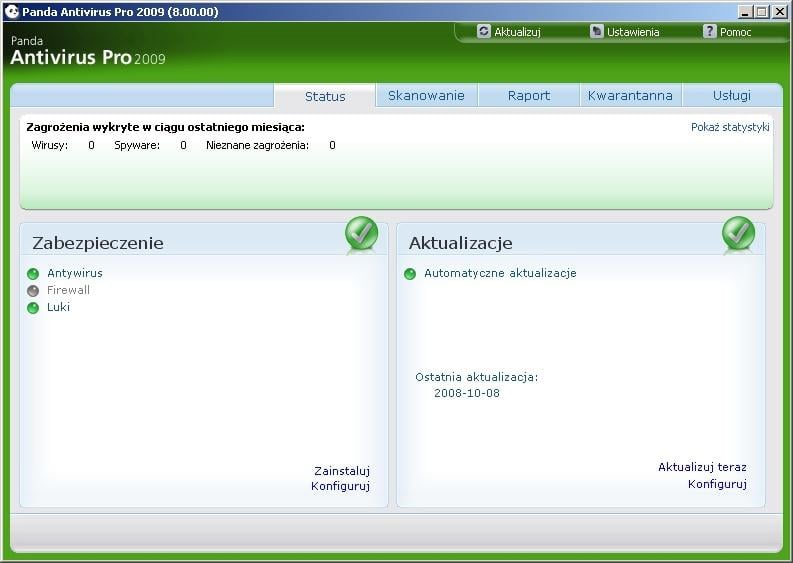Viewport: 793px width, 563px height.
Task: Click the Wirusy count label
Action: click(50, 145)
